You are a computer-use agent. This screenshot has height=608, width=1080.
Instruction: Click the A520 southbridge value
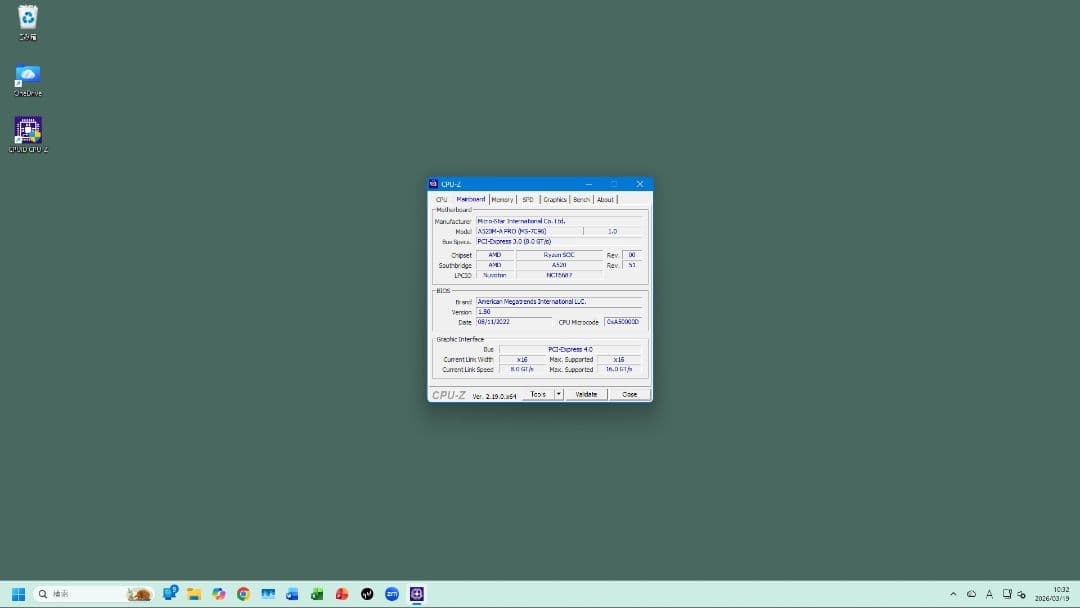559,265
